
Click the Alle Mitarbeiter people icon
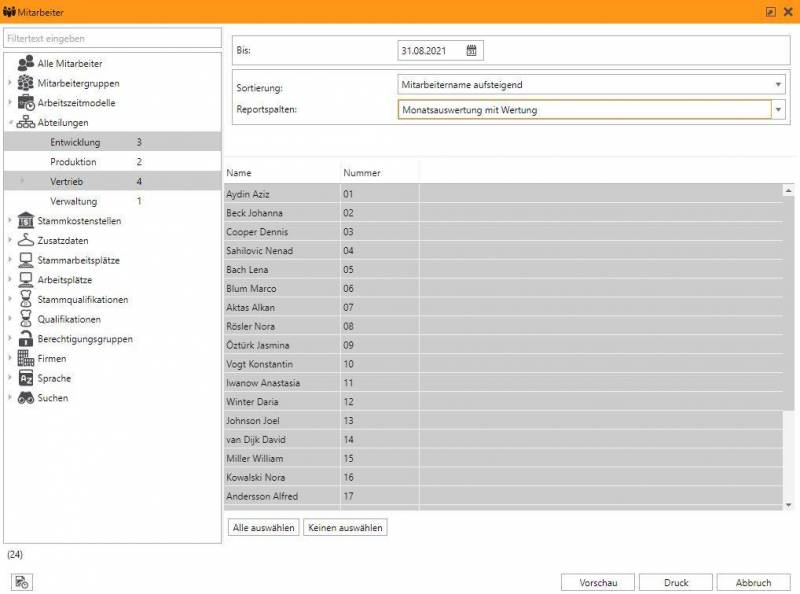[x=26, y=64]
